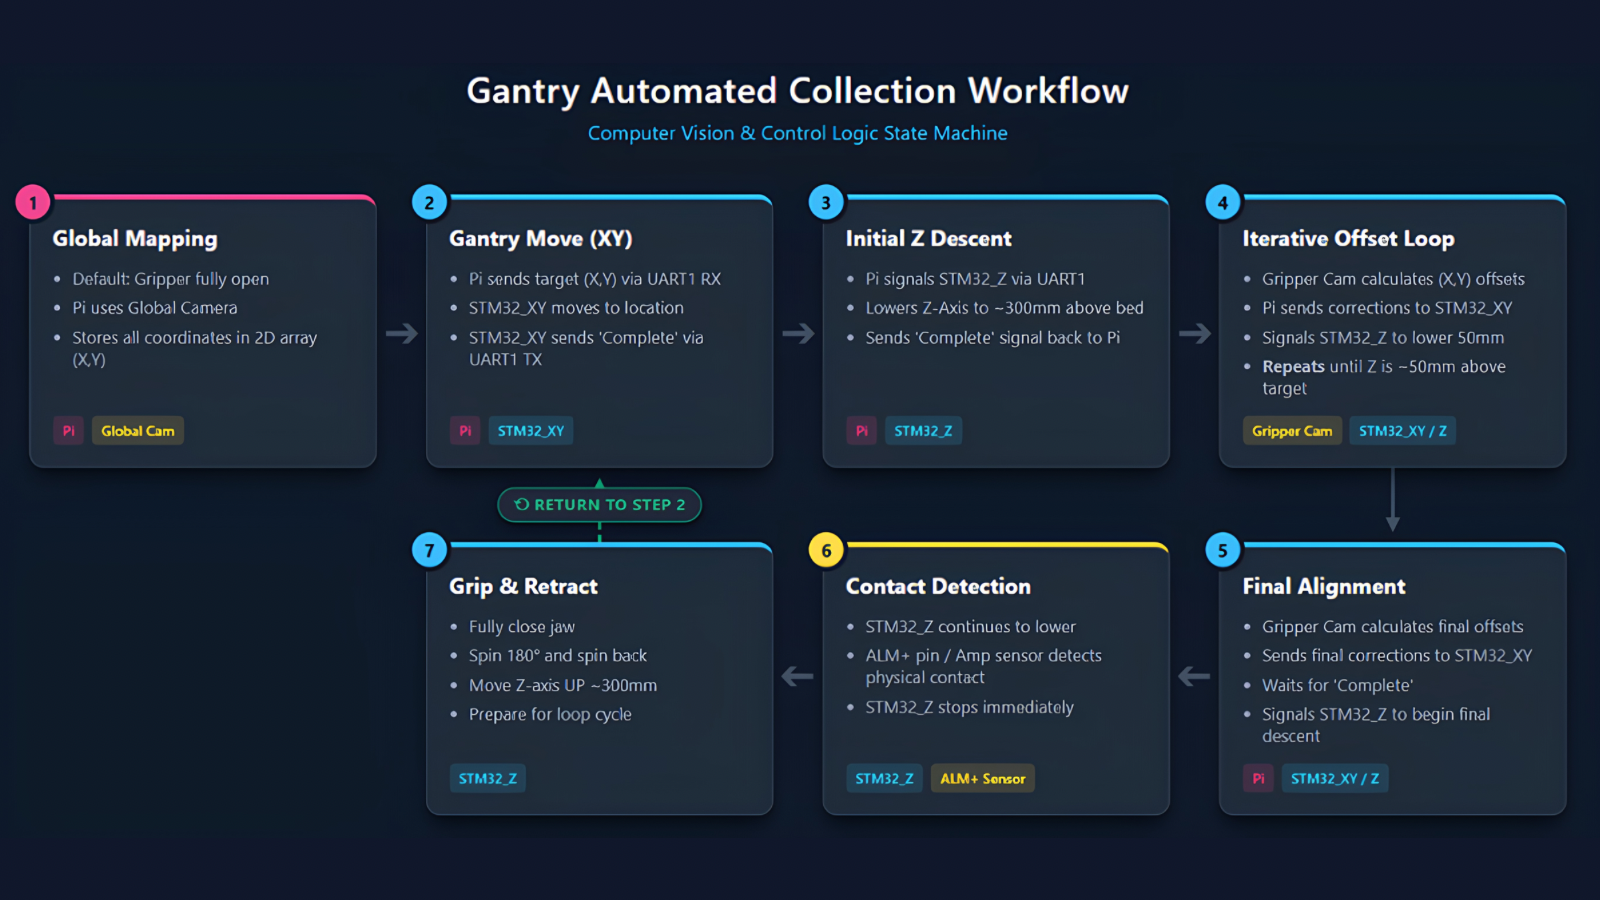Click the Computer Vision & Control Logic subtitle
The height and width of the screenshot is (900, 1600).
point(798,133)
